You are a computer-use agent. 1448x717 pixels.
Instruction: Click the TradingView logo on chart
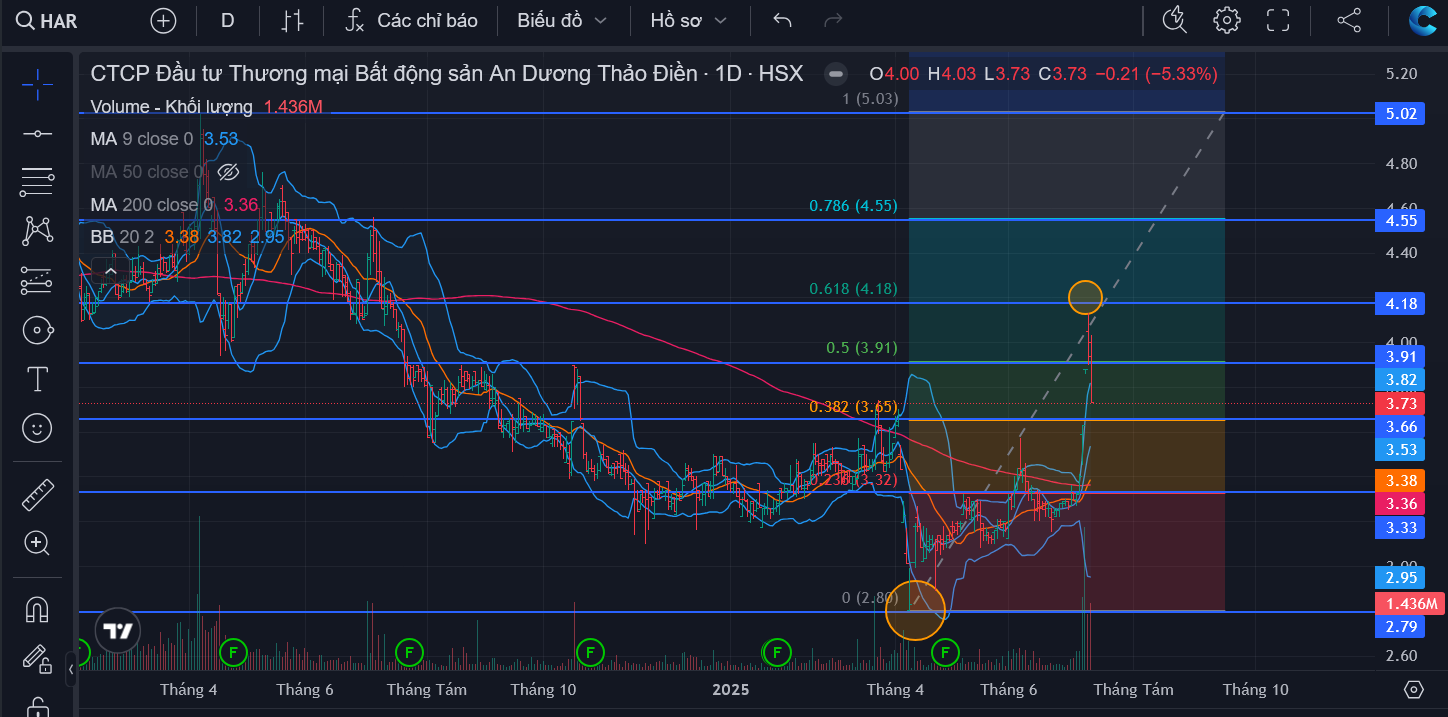tap(118, 631)
